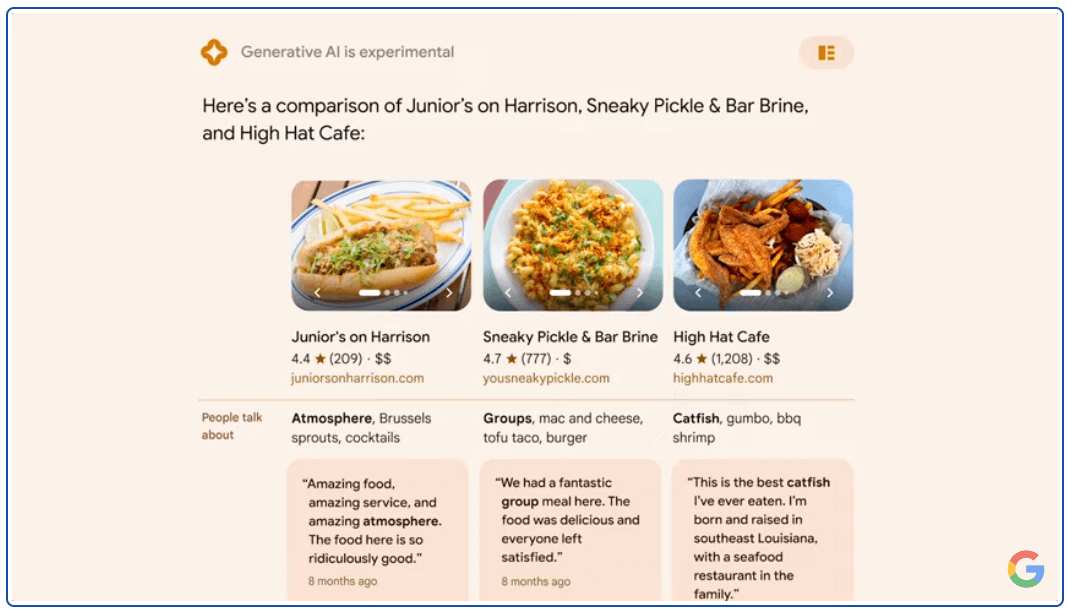
Task: Toggle the layout view button
Action: point(826,53)
